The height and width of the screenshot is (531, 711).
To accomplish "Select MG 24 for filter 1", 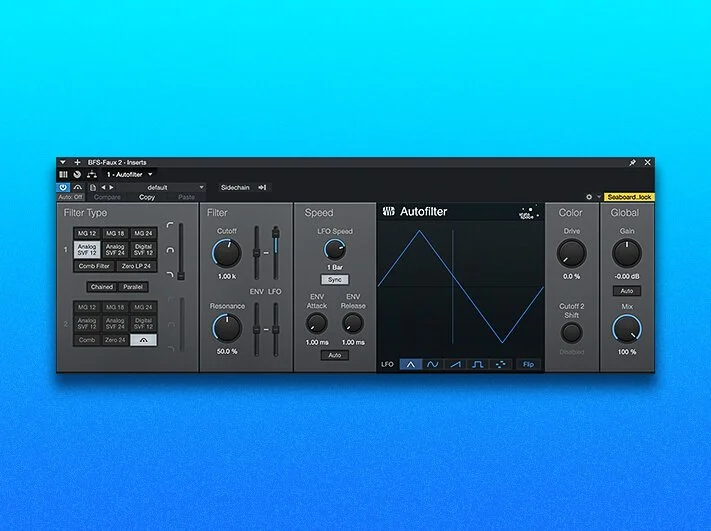I will (143, 233).
